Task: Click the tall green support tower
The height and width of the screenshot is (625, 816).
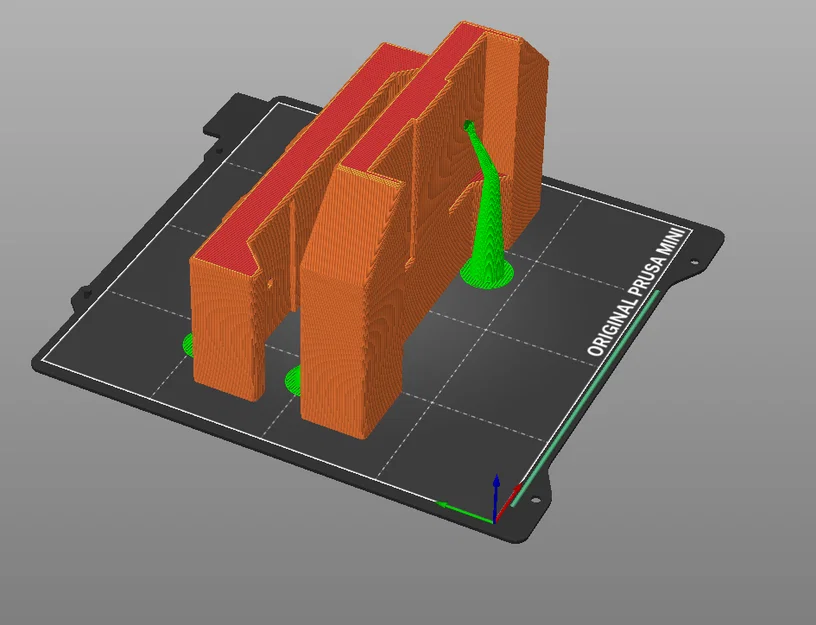Action: click(x=488, y=208)
